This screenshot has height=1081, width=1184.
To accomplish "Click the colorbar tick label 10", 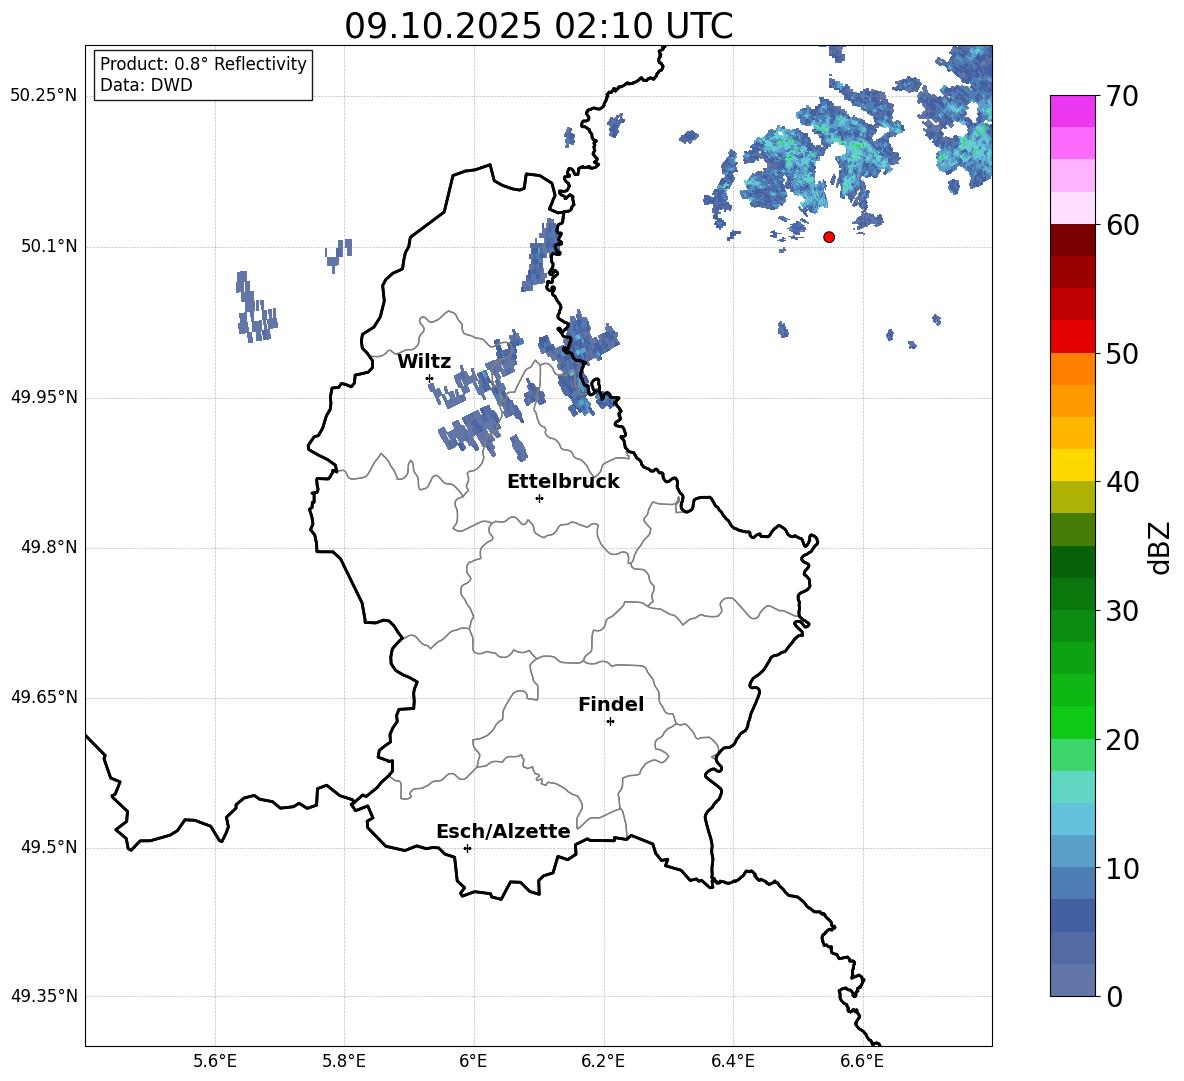I will pyautogui.click(x=1122, y=868).
